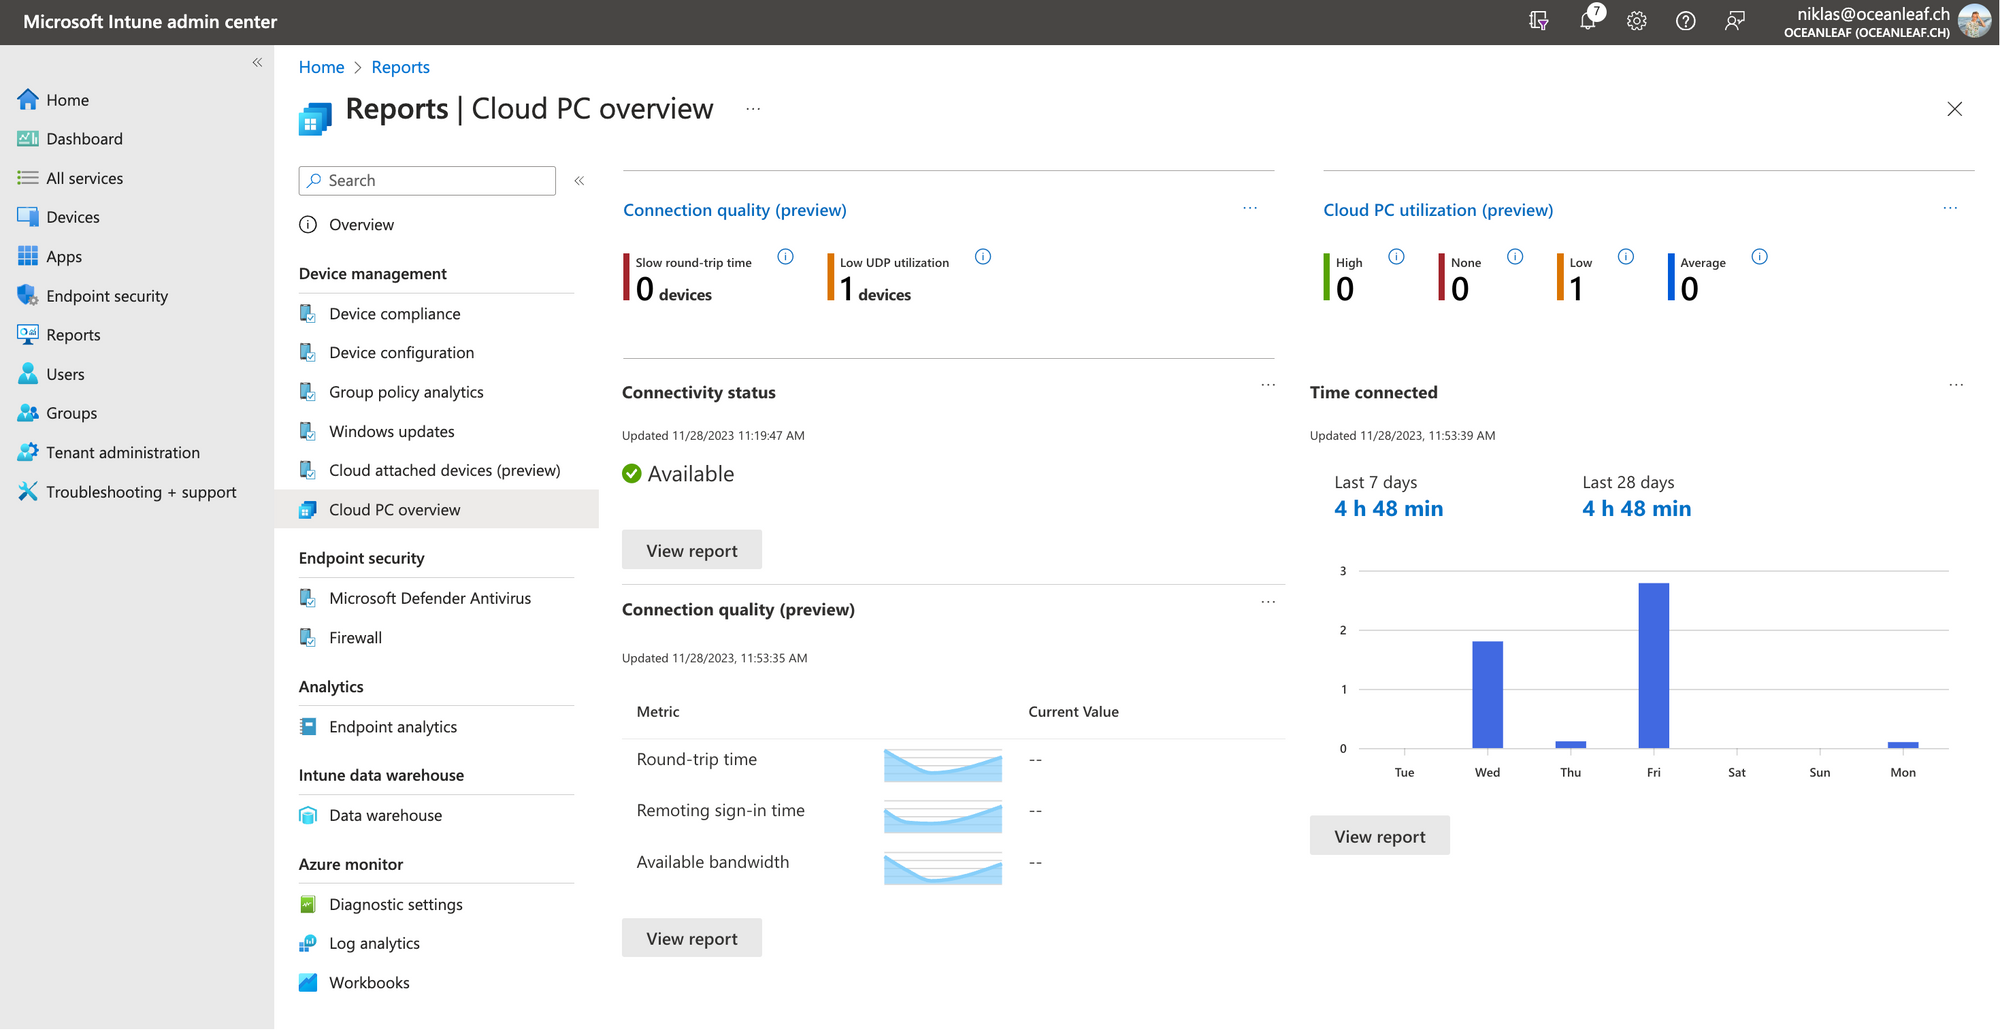Click the Search box in Reports menu

pos(427,181)
